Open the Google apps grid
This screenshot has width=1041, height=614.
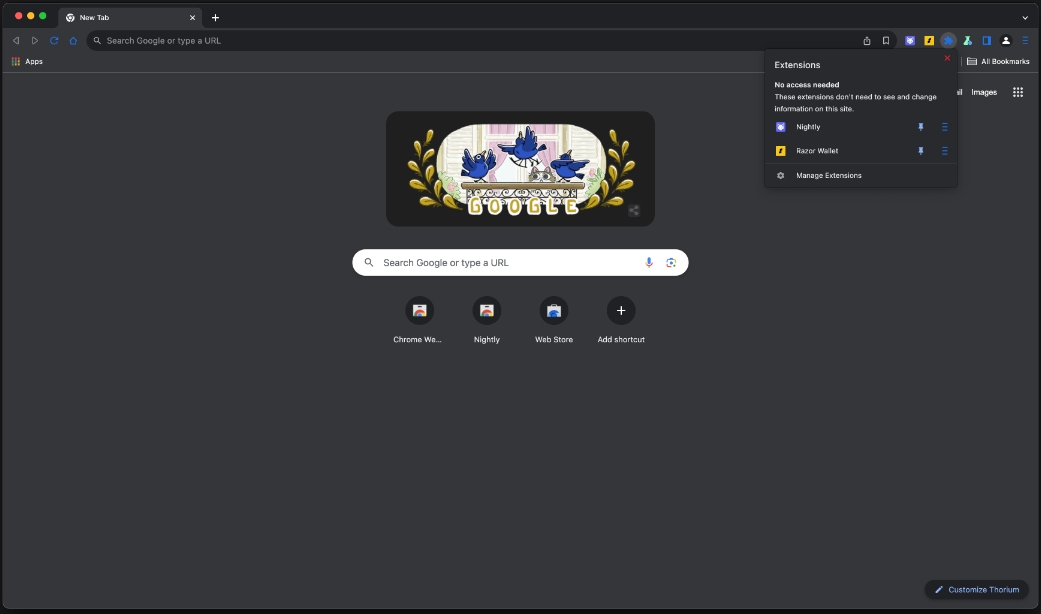[1018, 92]
